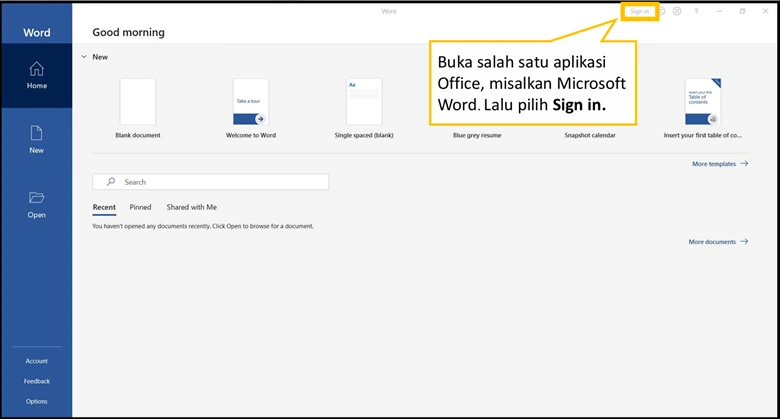
Task: Open Insert your first table of contents template
Action: click(x=702, y=108)
